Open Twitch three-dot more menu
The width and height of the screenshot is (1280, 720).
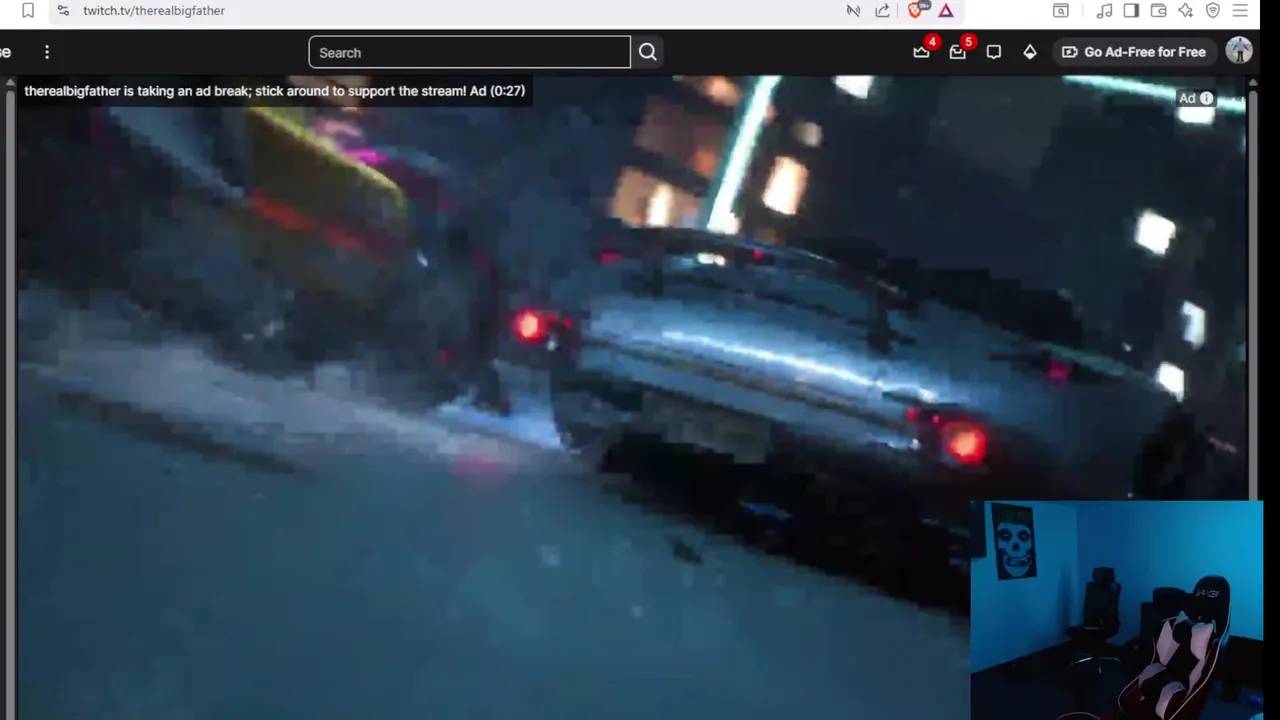pyautogui.click(x=47, y=52)
